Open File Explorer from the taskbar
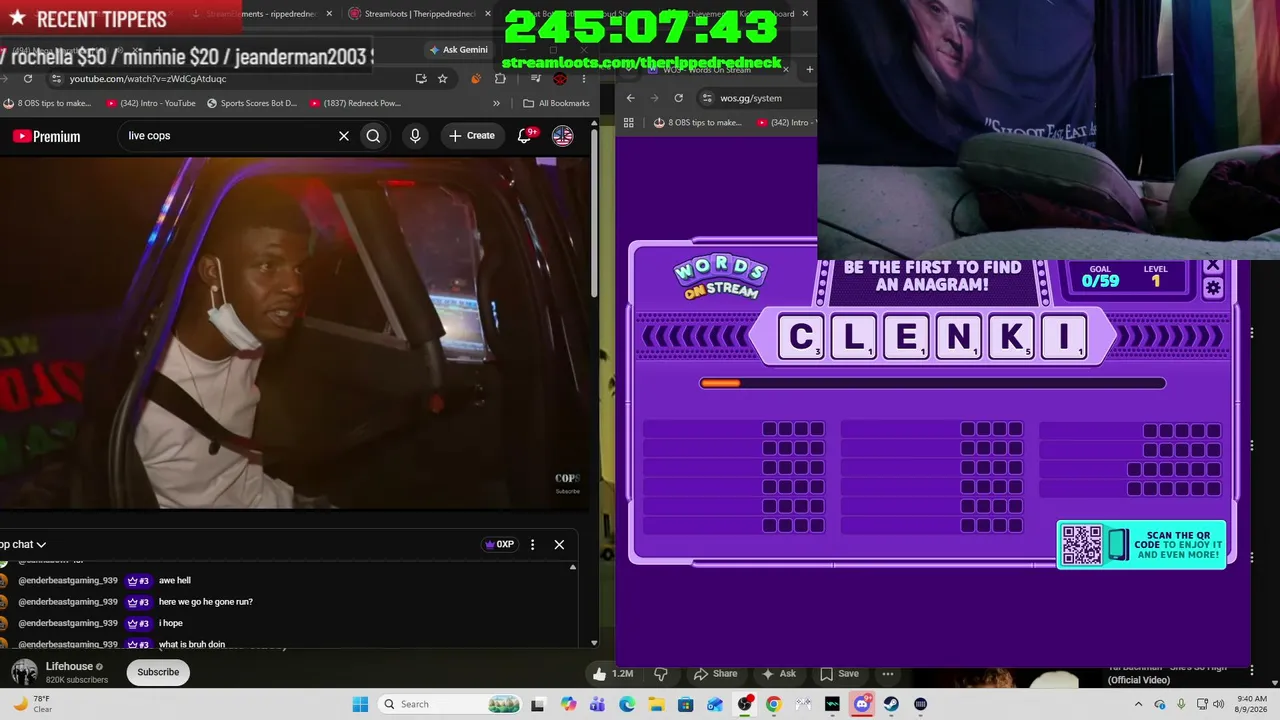 [x=656, y=705]
